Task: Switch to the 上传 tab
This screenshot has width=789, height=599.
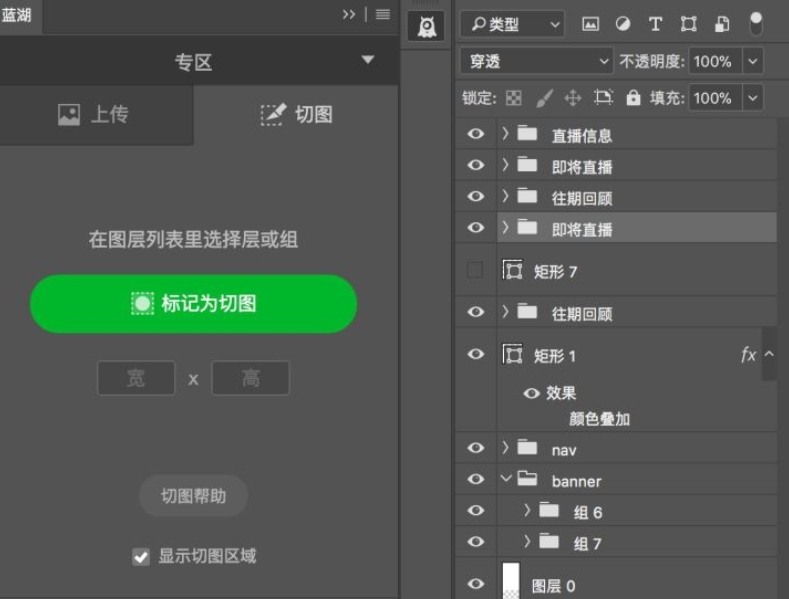Action: pyautogui.click(x=95, y=115)
